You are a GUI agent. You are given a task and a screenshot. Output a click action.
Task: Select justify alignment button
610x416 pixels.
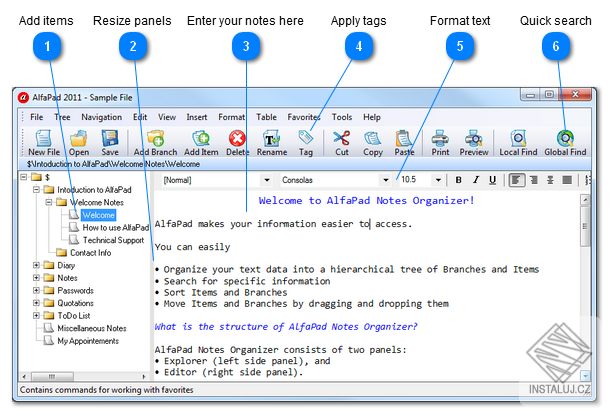click(x=567, y=180)
